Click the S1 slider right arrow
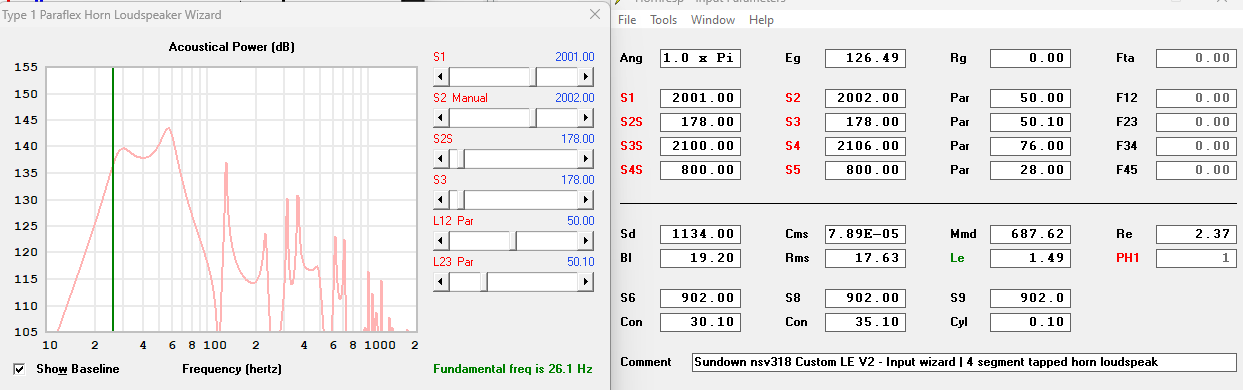The width and height of the screenshot is (1243, 390). point(587,77)
